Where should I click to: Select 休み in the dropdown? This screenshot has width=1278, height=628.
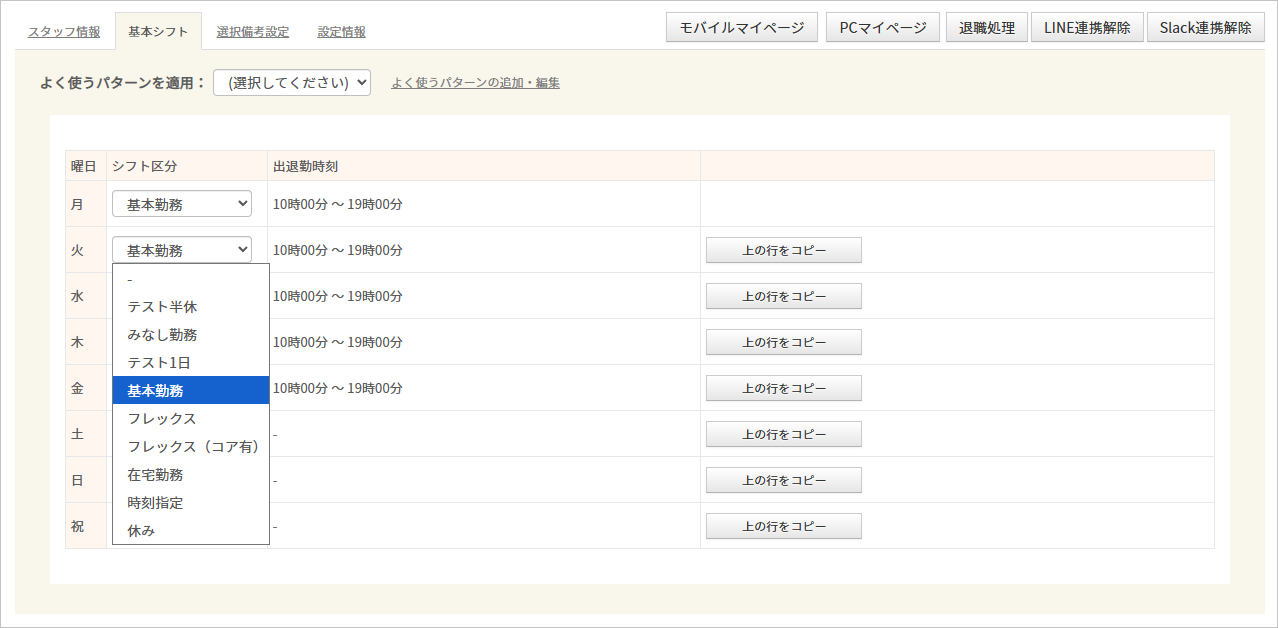pyautogui.click(x=141, y=531)
